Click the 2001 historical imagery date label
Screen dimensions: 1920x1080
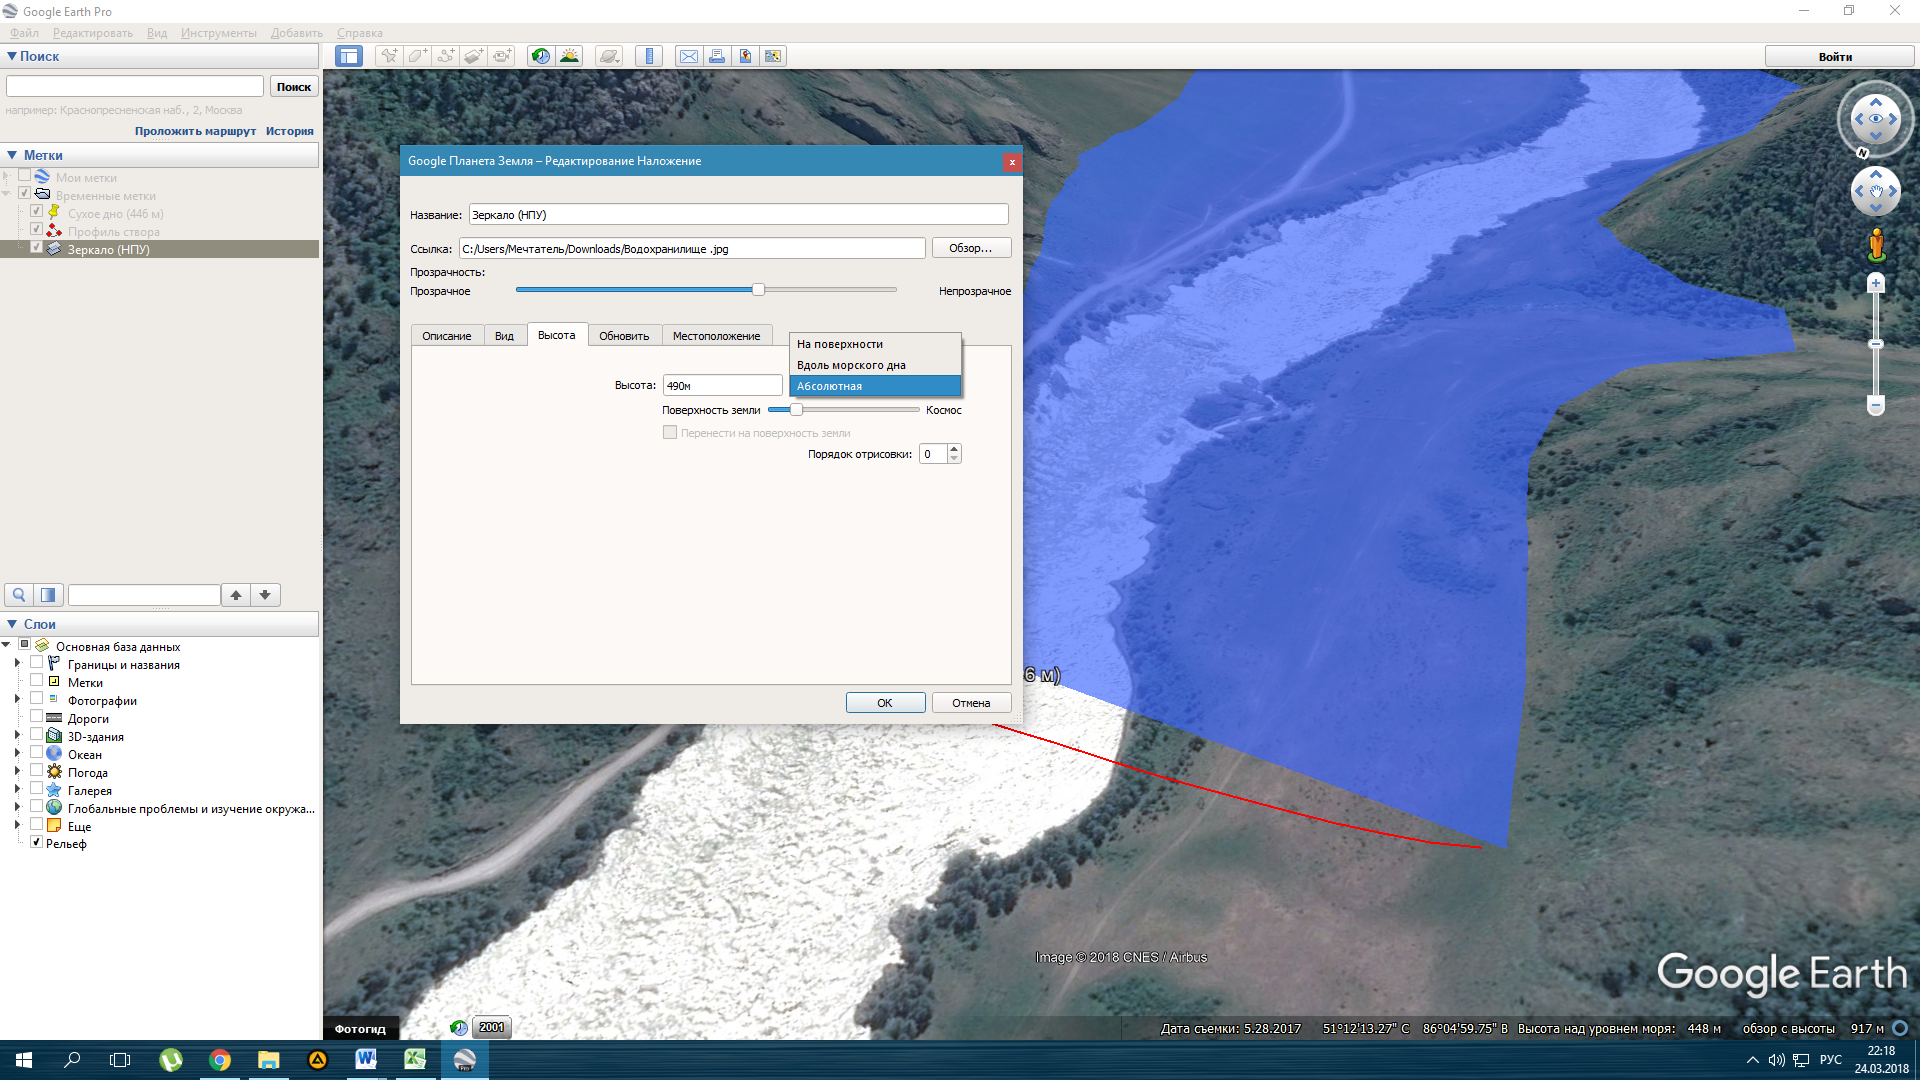(491, 1027)
